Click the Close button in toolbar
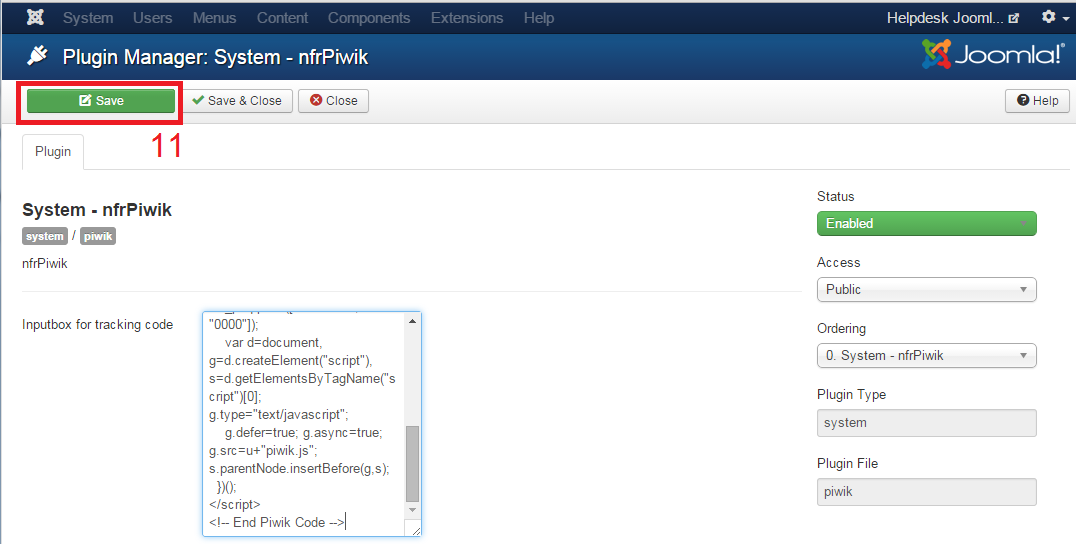The width and height of the screenshot is (1076, 544). (x=334, y=101)
